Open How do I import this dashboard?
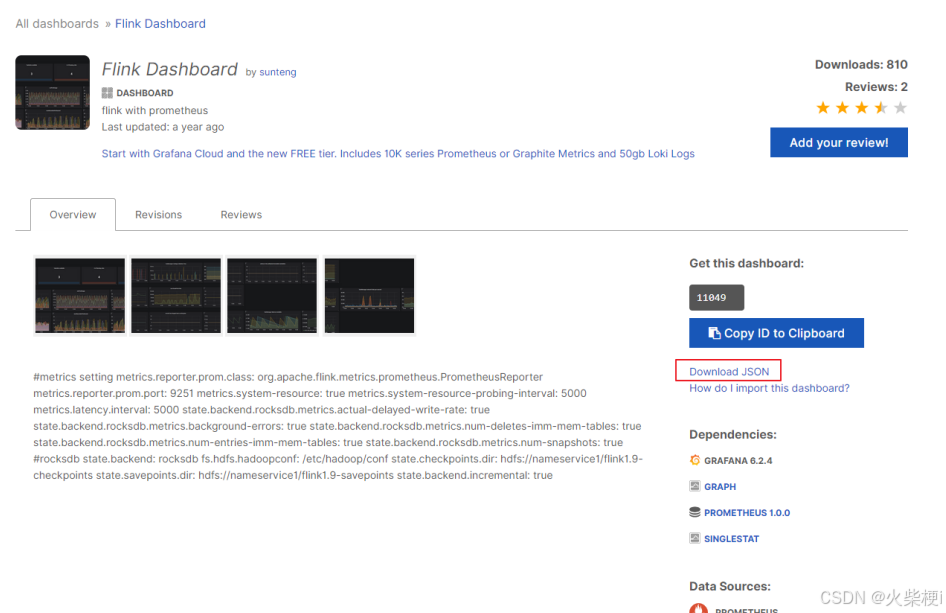The image size is (946, 613). tap(769, 388)
